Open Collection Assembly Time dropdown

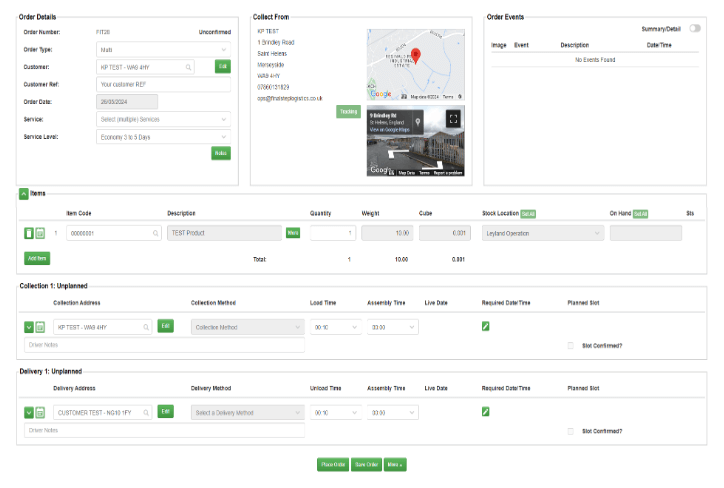(x=392, y=327)
